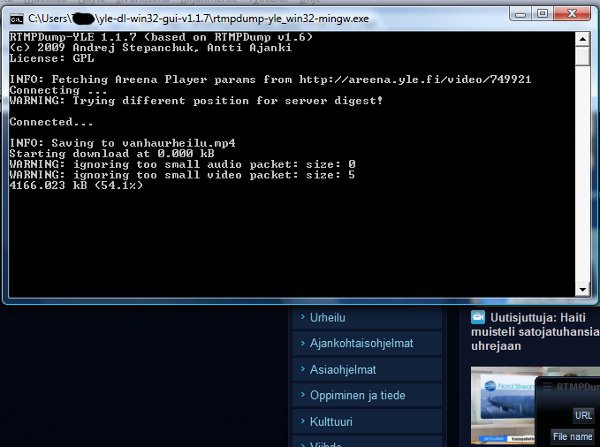Click the areena.yle.fi video URL text

(x=415, y=80)
